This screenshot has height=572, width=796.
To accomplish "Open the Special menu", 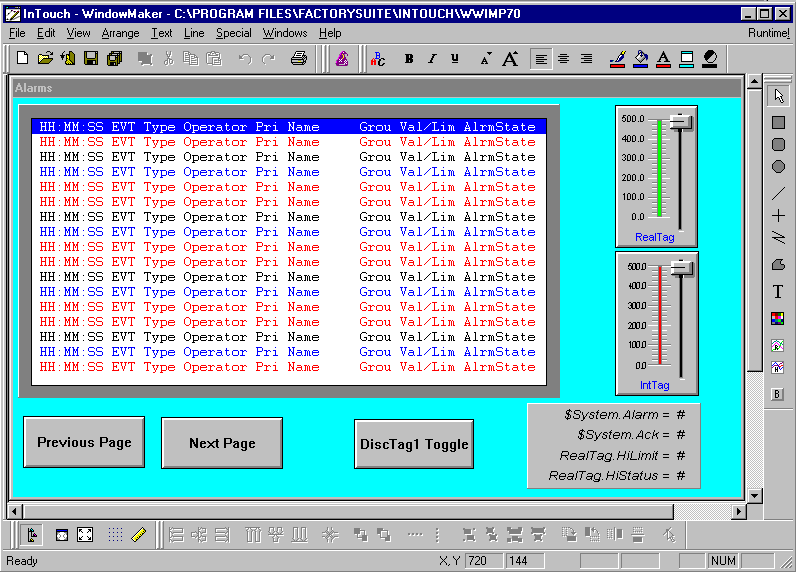I will [x=234, y=33].
